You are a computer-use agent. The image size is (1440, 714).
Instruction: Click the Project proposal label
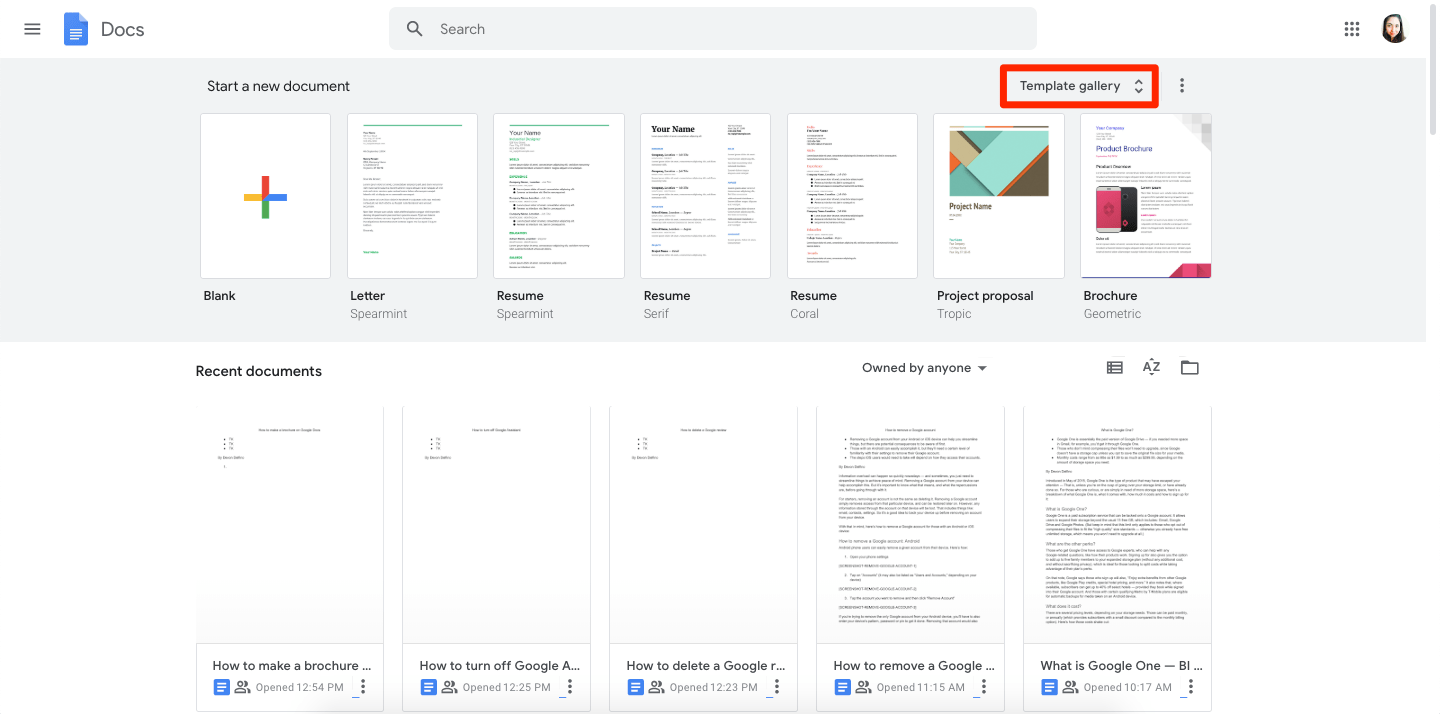pyautogui.click(x=984, y=296)
